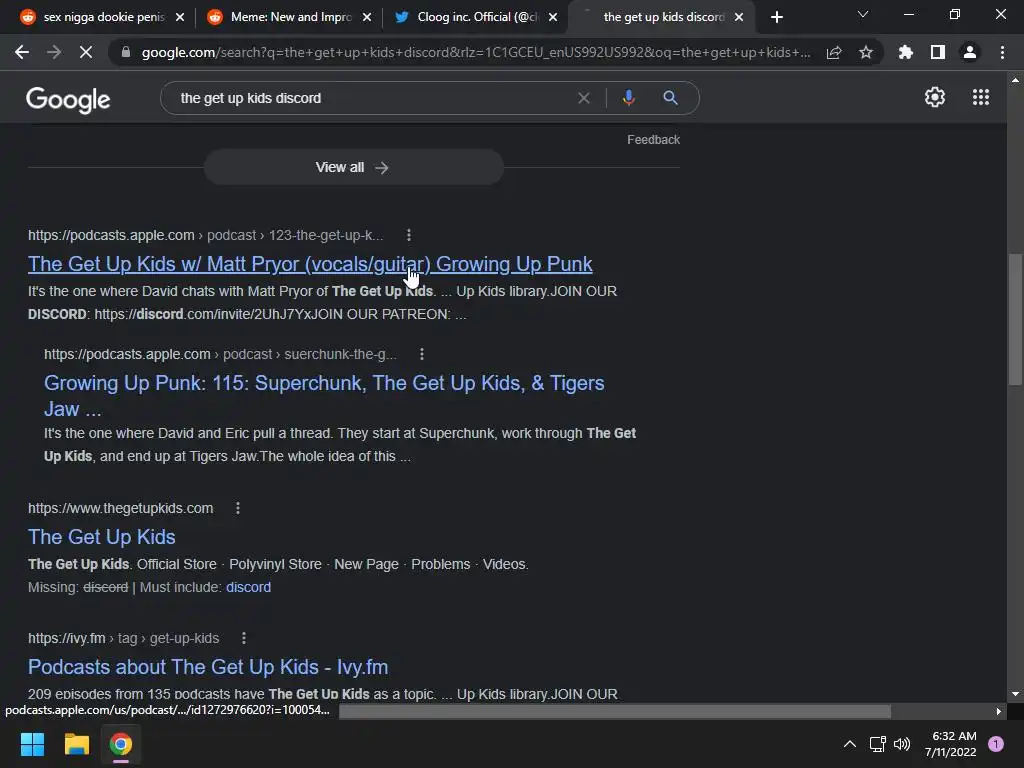Viewport: 1024px width, 768px height.
Task: Click scrollbar up arrow
Action: 1015,80
